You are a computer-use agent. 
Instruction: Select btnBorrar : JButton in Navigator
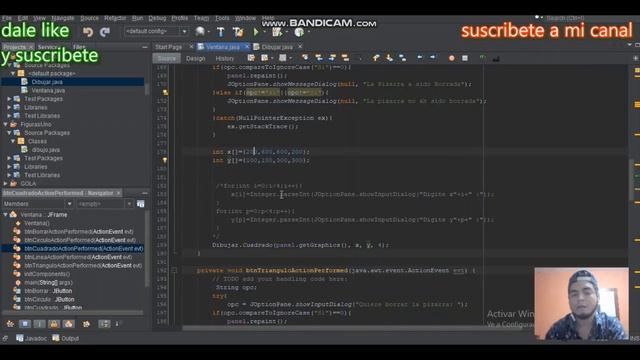click(x=48, y=291)
